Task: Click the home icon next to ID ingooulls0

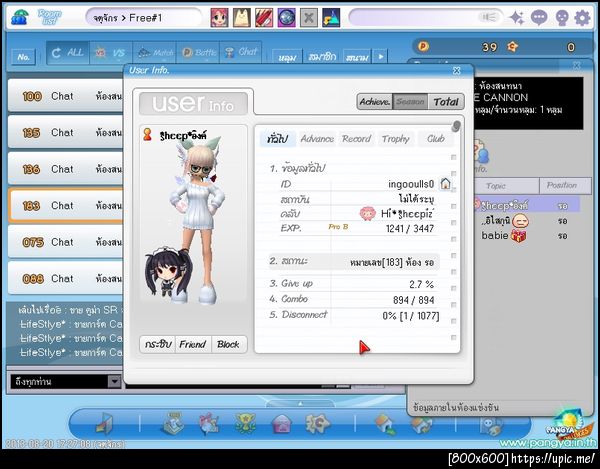Action: tap(445, 184)
